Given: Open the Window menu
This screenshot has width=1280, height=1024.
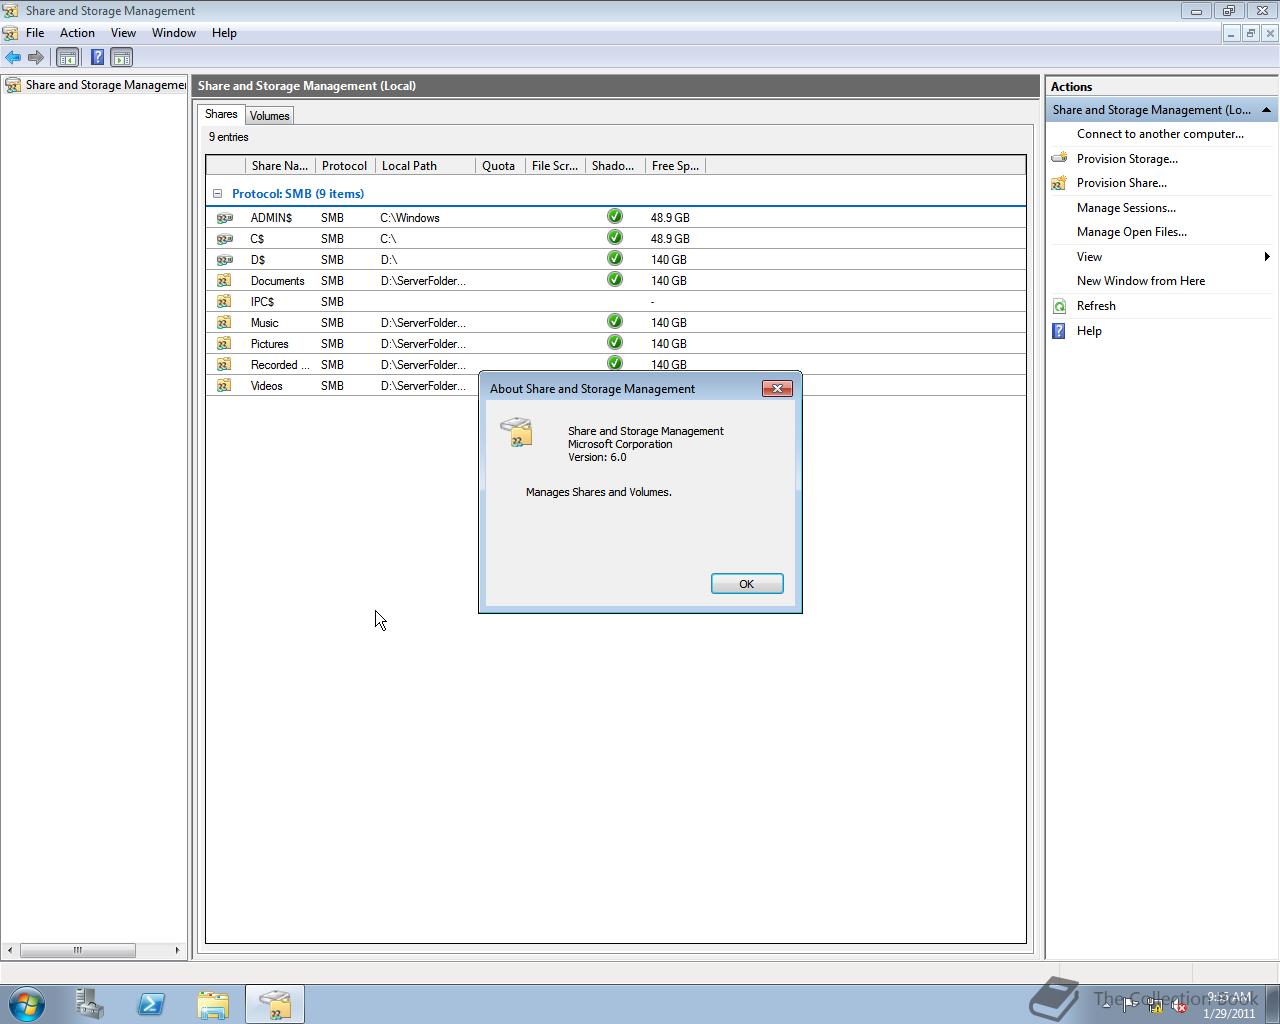Looking at the screenshot, I should (x=173, y=33).
